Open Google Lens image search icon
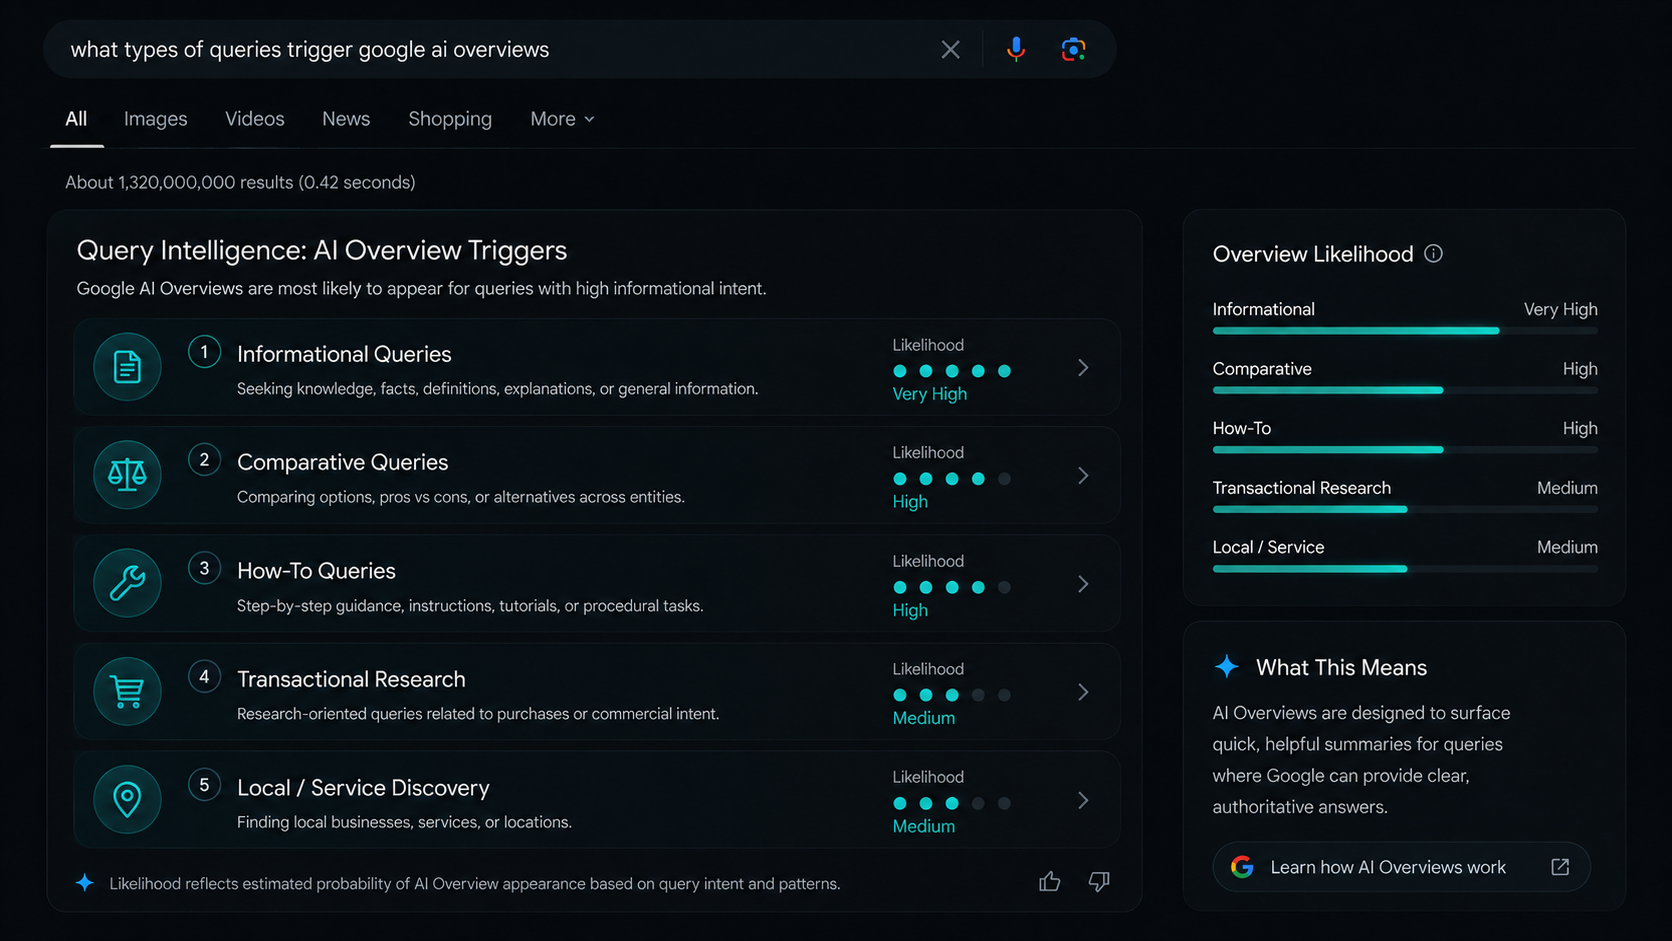Image resolution: width=1672 pixels, height=941 pixels. click(1073, 49)
